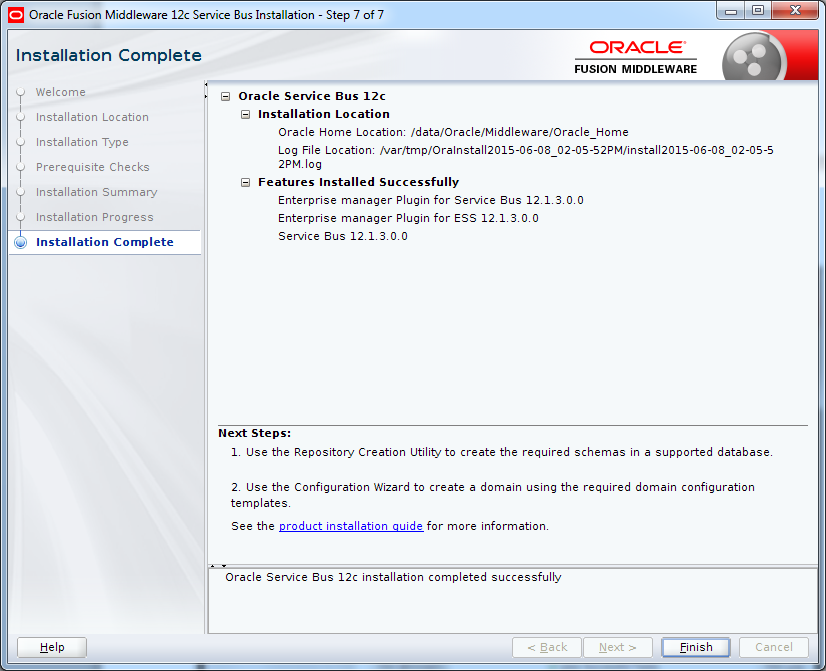Click the greyed-out Cancel button
Image resolution: width=826 pixels, height=671 pixels.
(773, 647)
